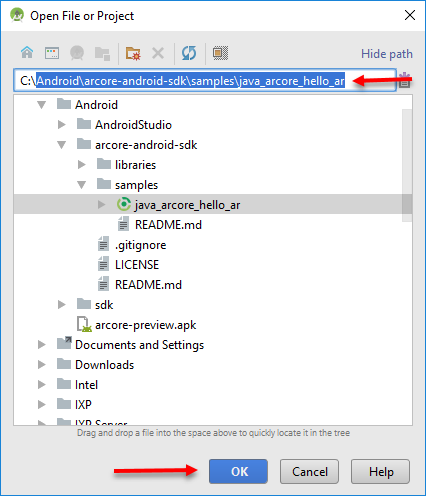Collapse the samples folder

[82, 185]
